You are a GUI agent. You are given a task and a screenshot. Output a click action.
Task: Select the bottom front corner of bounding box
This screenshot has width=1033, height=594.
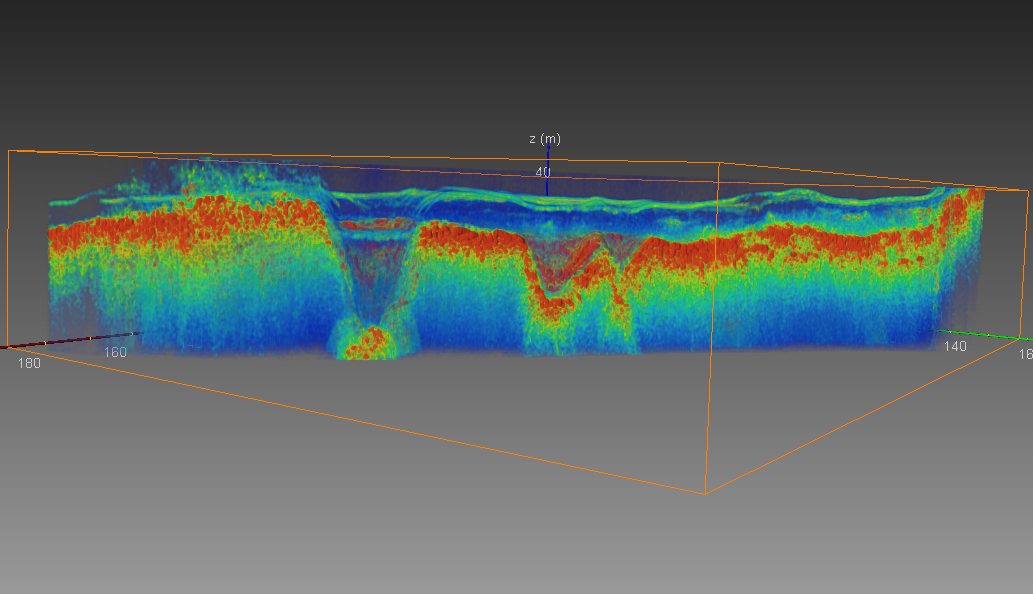[703, 493]
